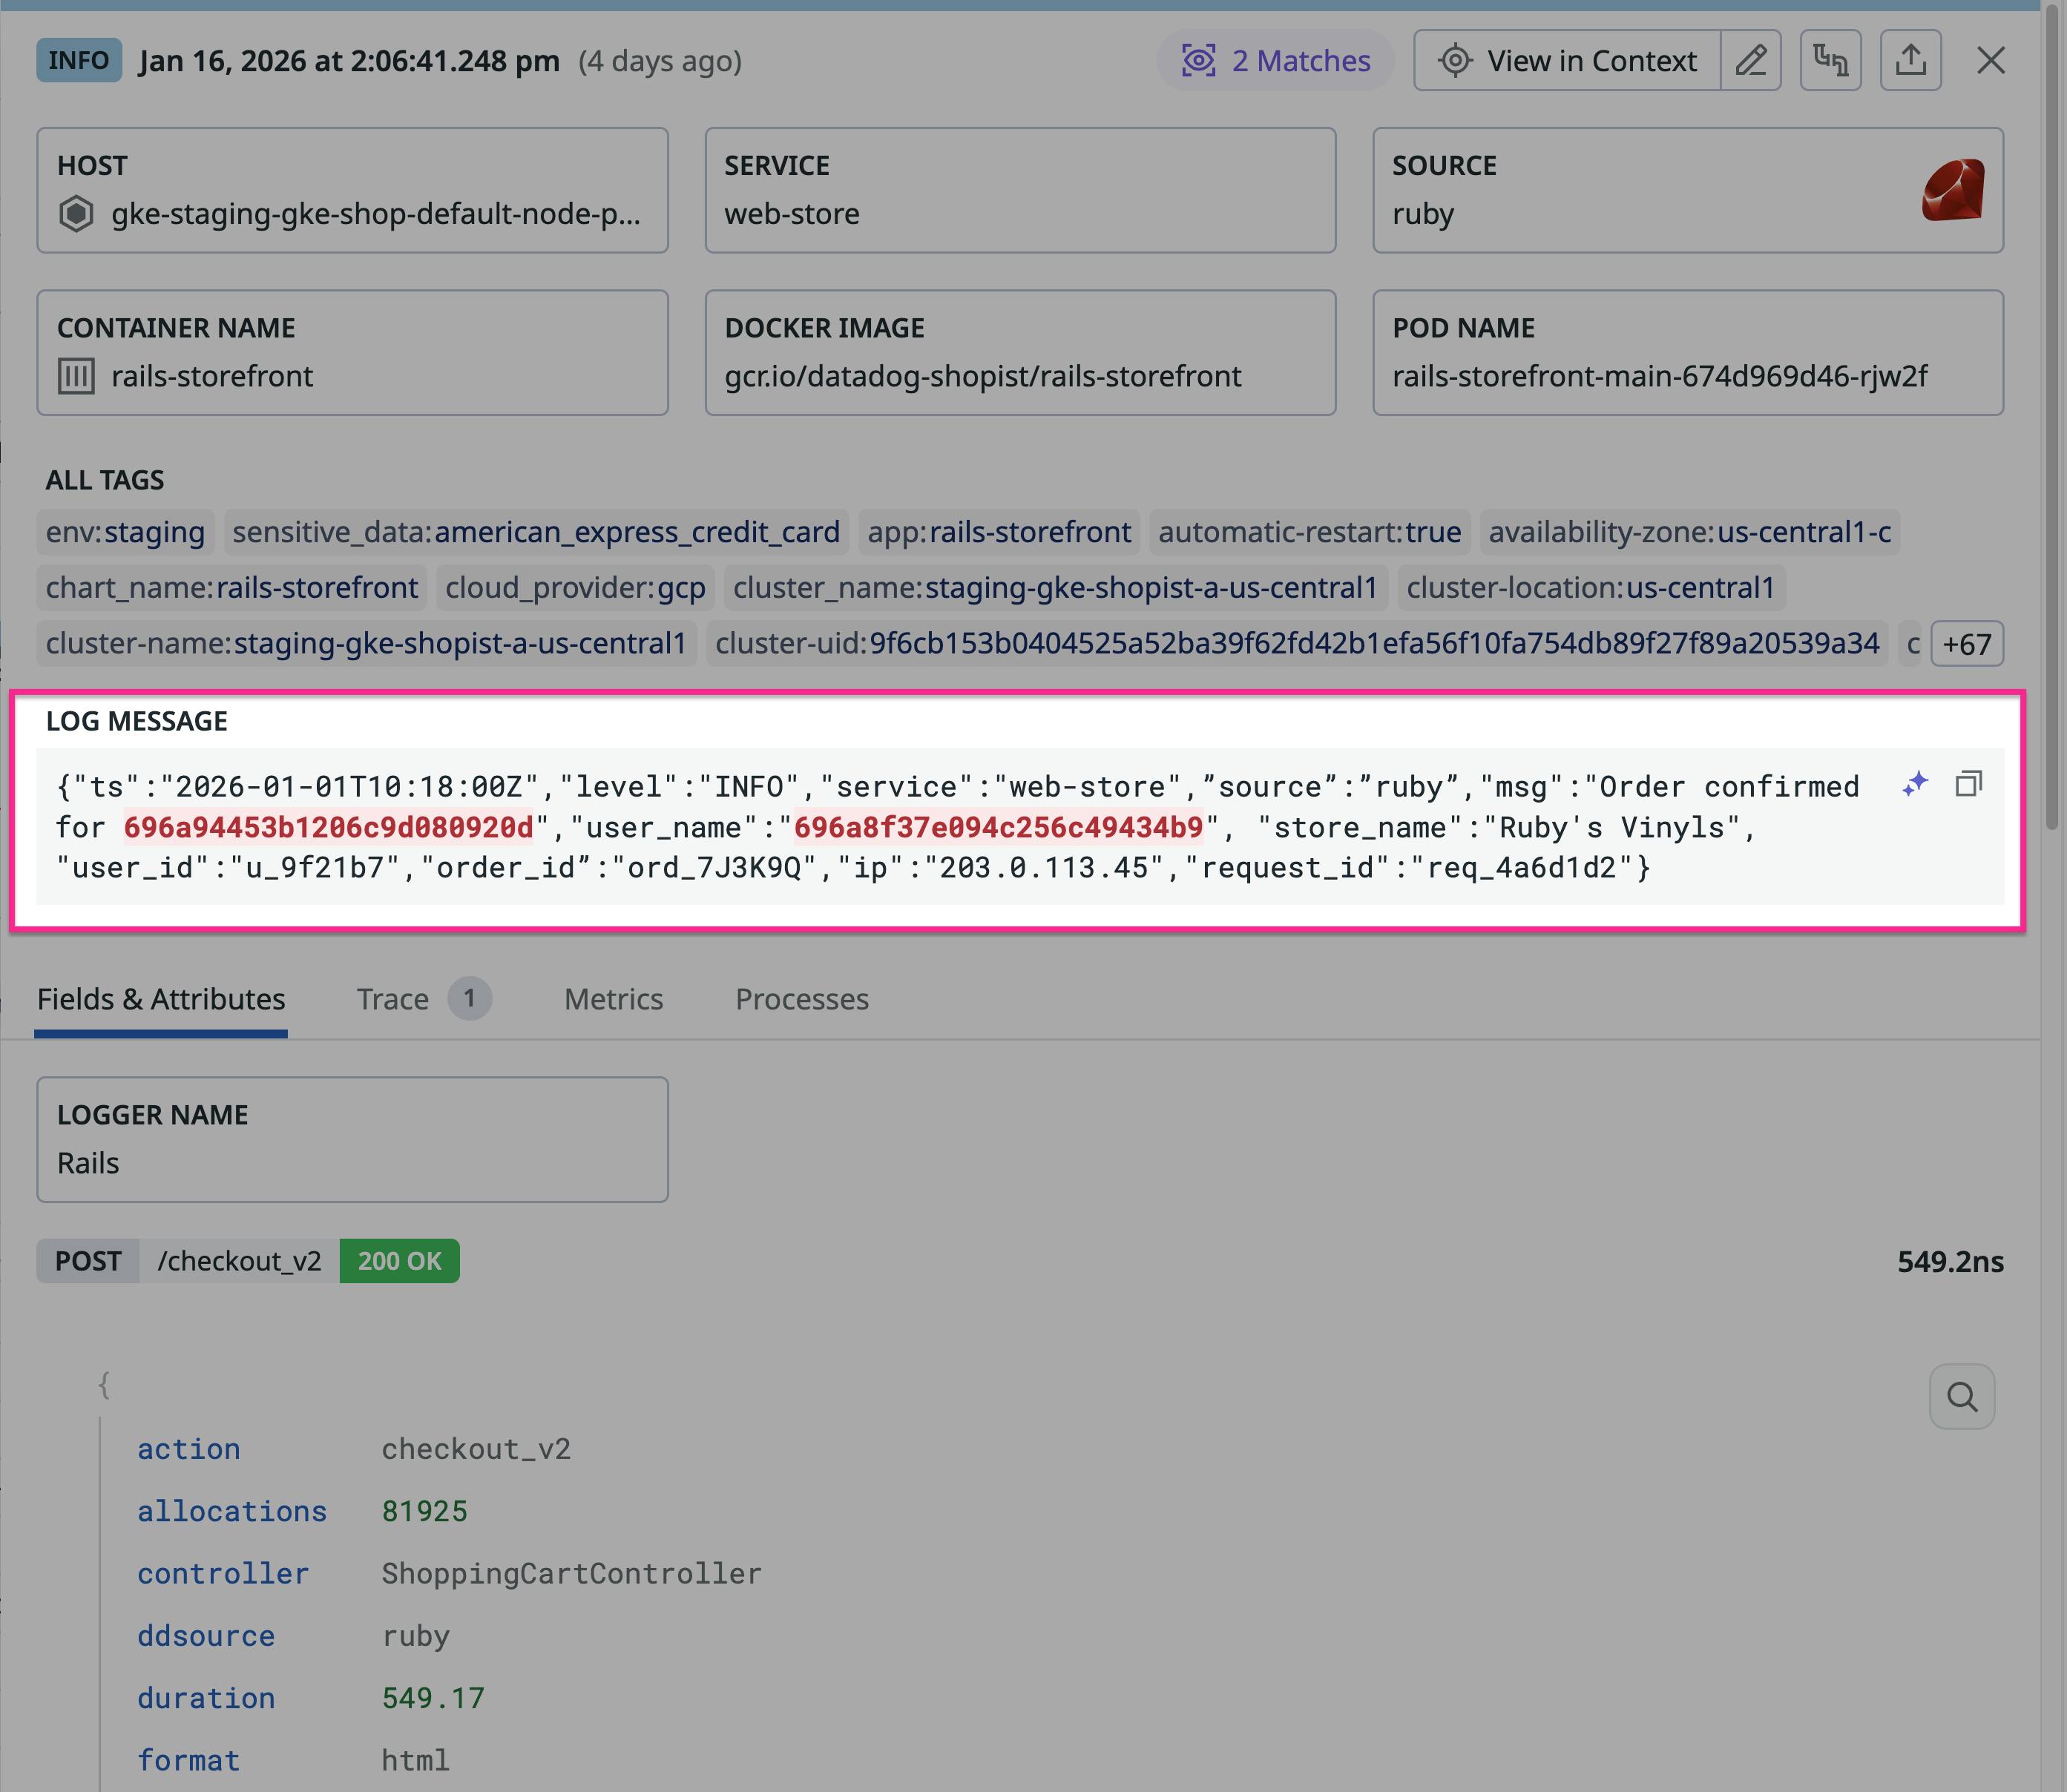This screenshot has height=1792, width=2067.
Task: Click the 200 OK status badge
Action: point(398,1261)
